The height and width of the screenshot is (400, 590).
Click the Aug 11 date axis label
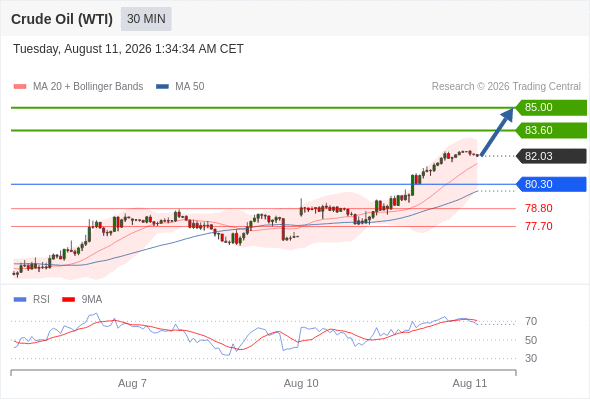pyautogui.click(x=470, y=383)
